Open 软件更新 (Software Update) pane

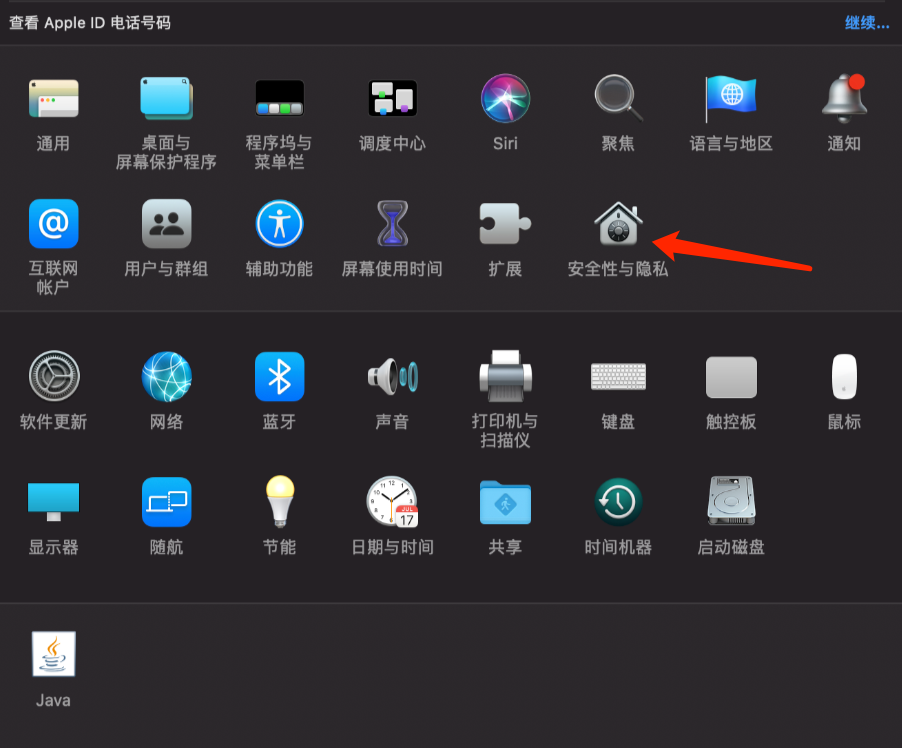(53, 376)
